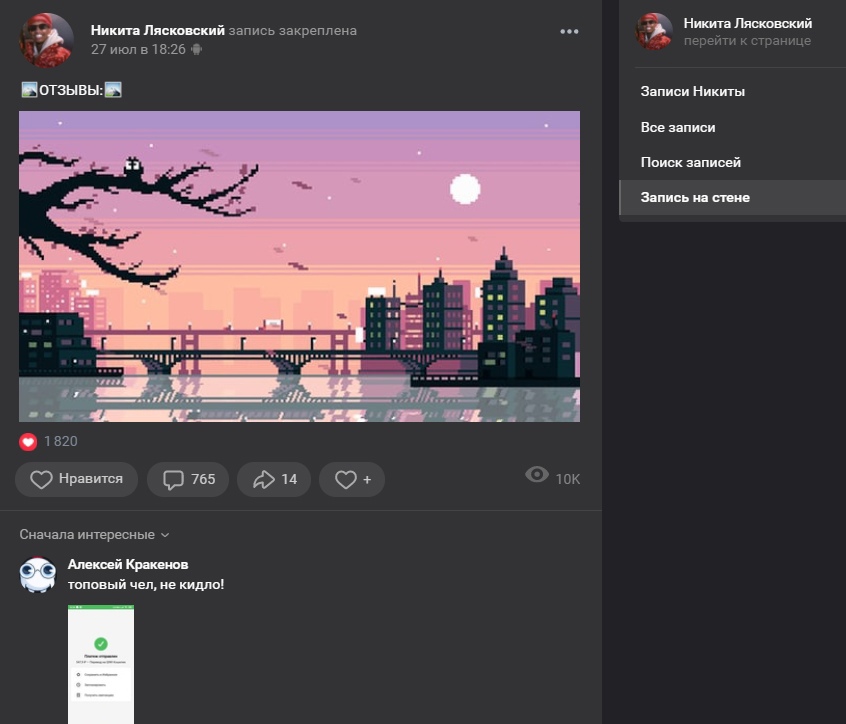
Task: Toggle the heart plus reaction button
Action: 351,480
